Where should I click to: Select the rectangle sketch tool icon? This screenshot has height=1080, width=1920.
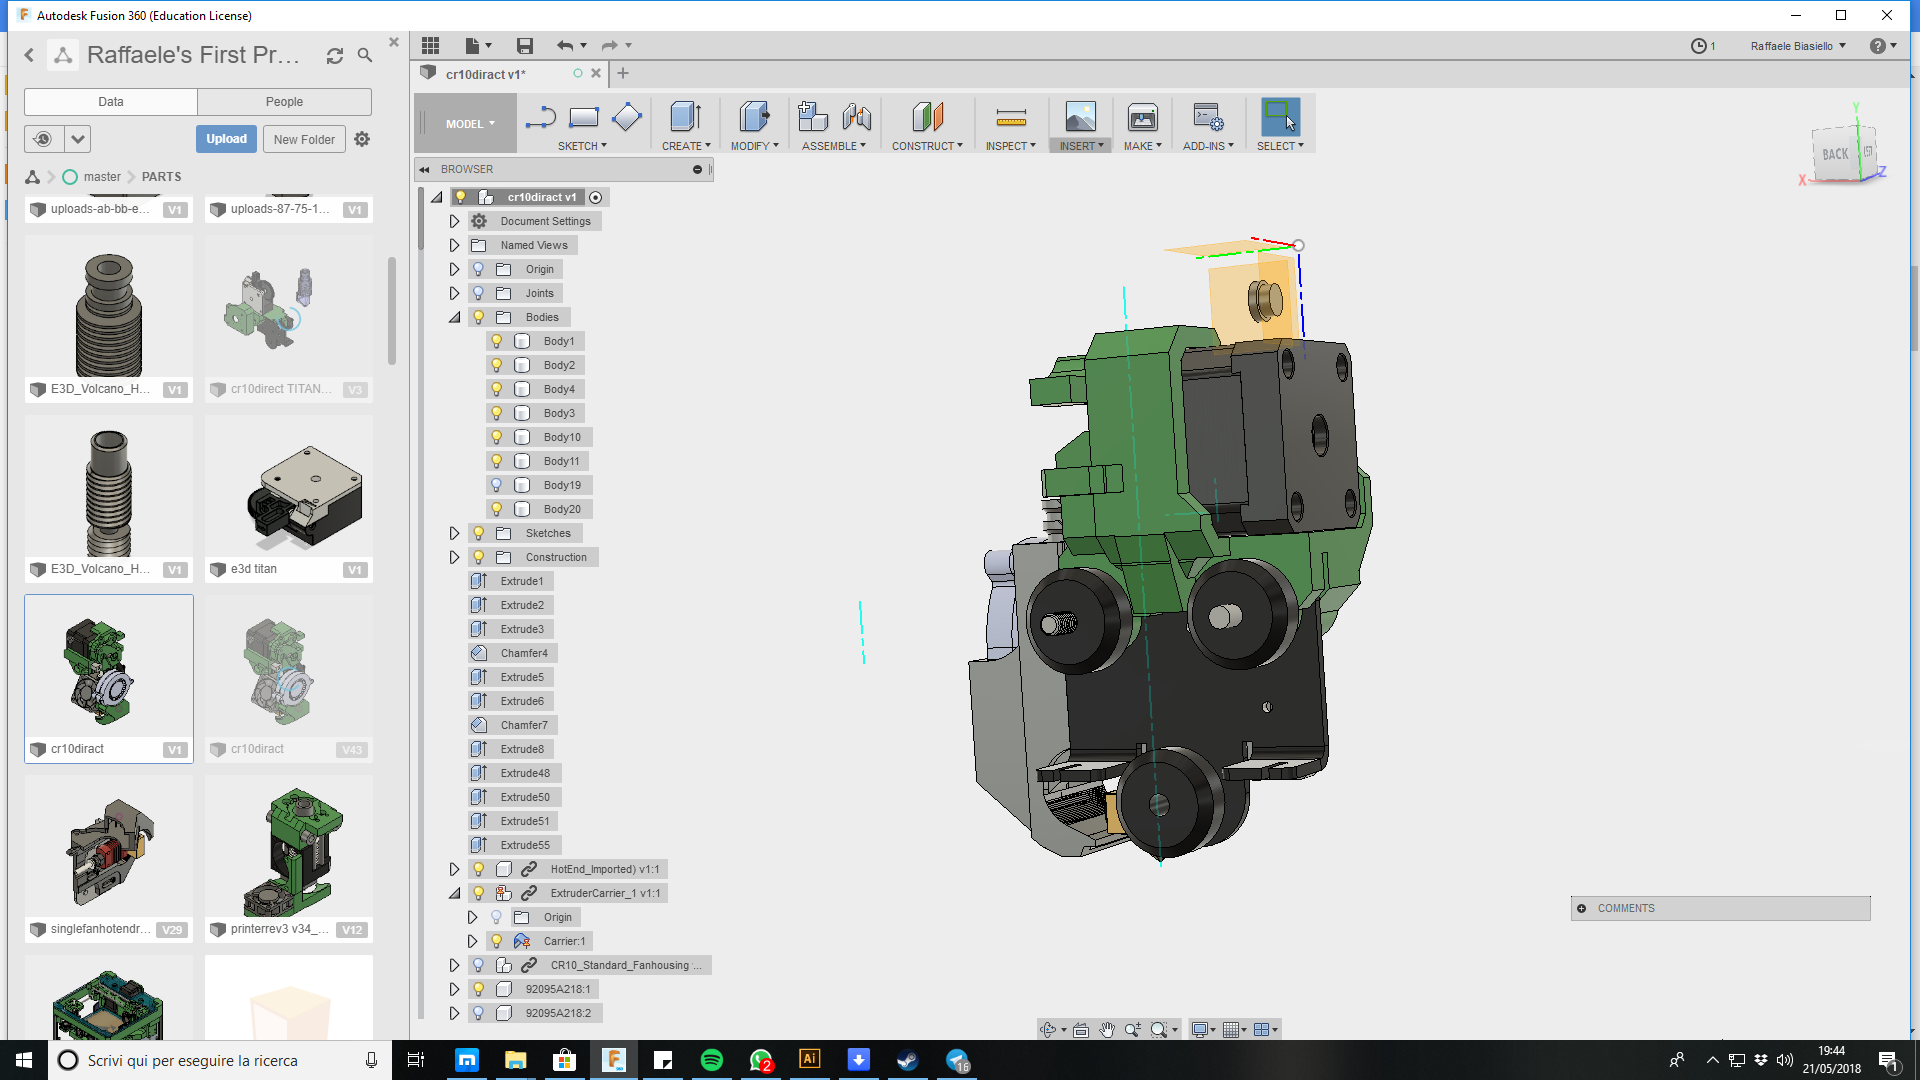(584, 118)
